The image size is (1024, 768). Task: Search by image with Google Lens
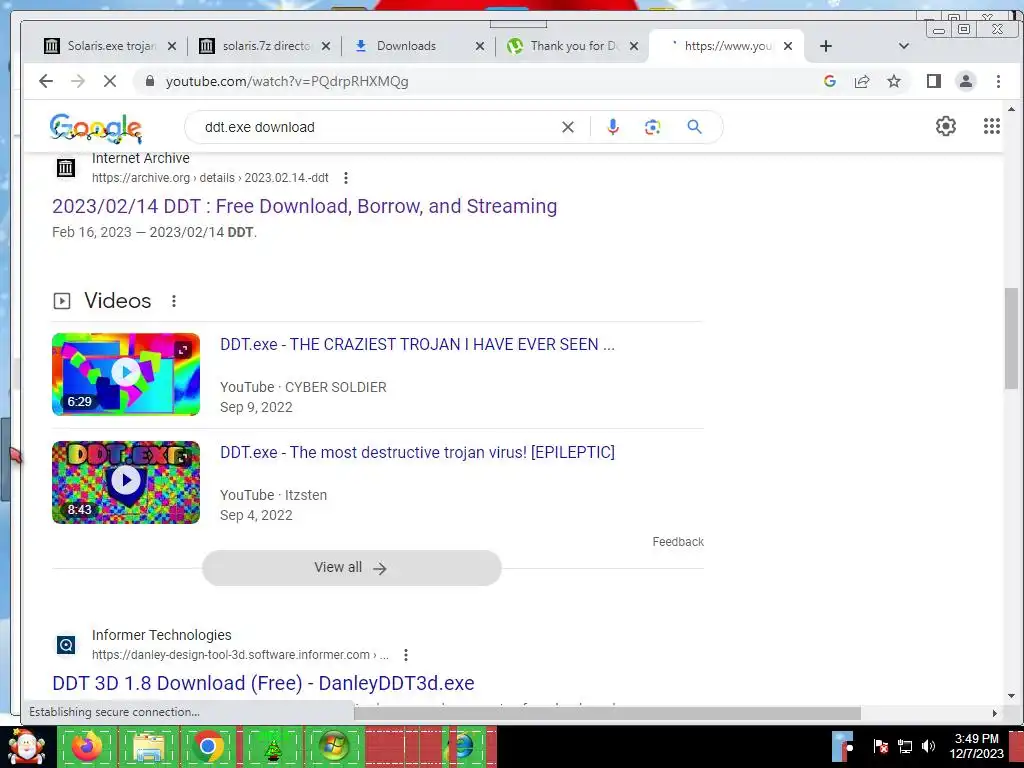pos(652,127)
